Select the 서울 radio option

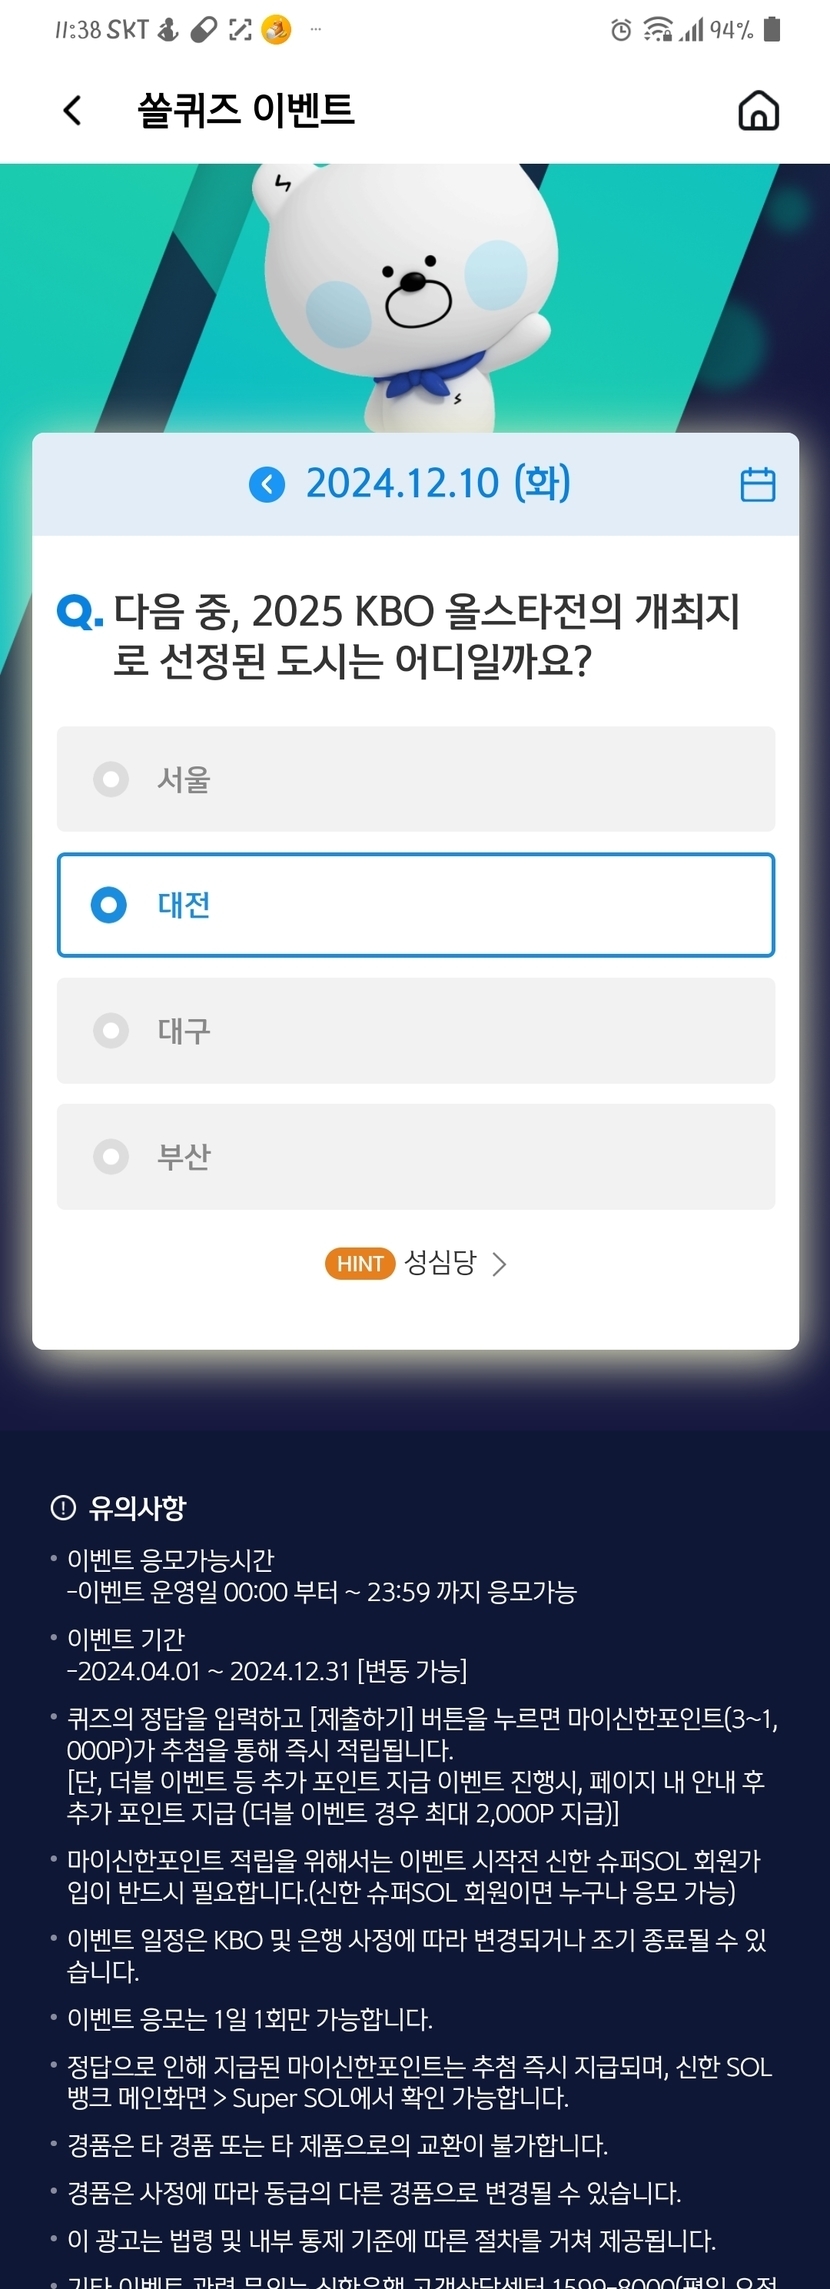(x=111, y=779)
